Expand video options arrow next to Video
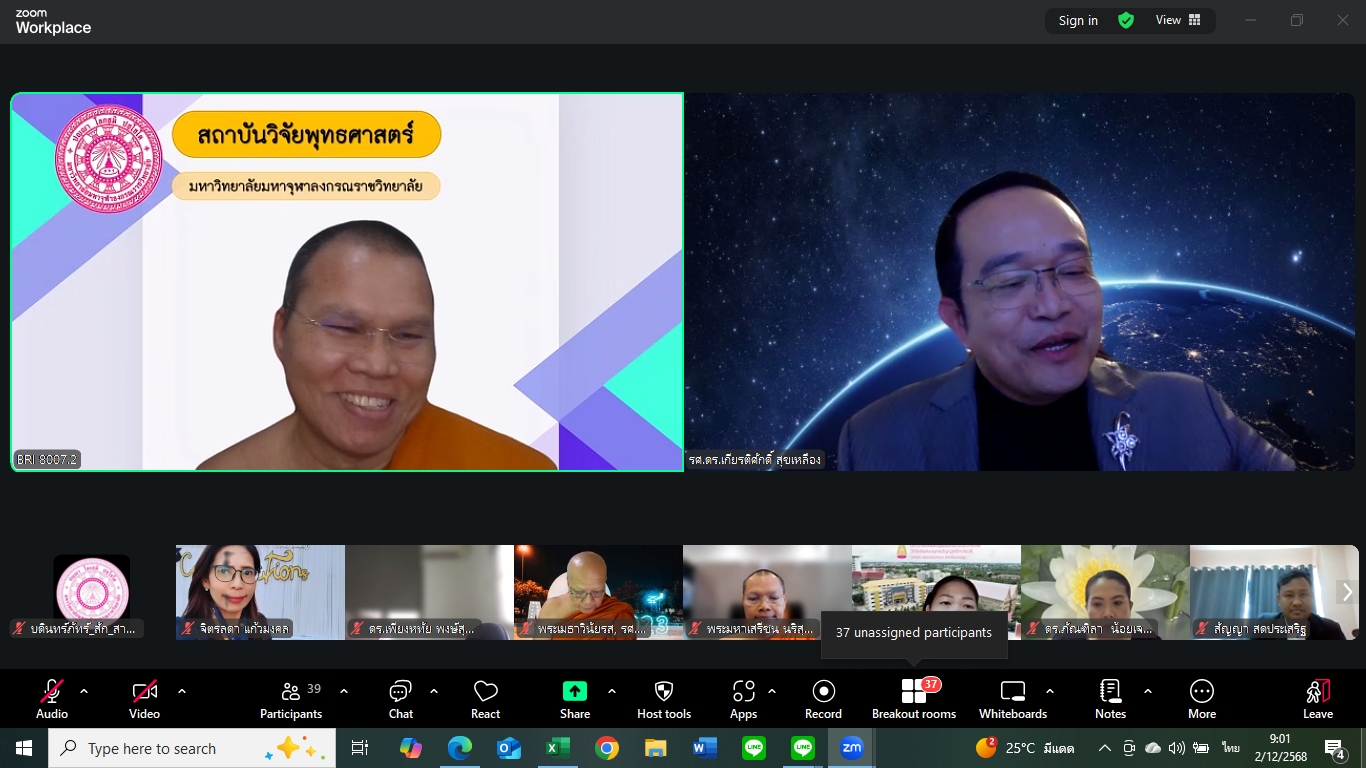This screenshot has width=1366, height=768. click(182, 691)
